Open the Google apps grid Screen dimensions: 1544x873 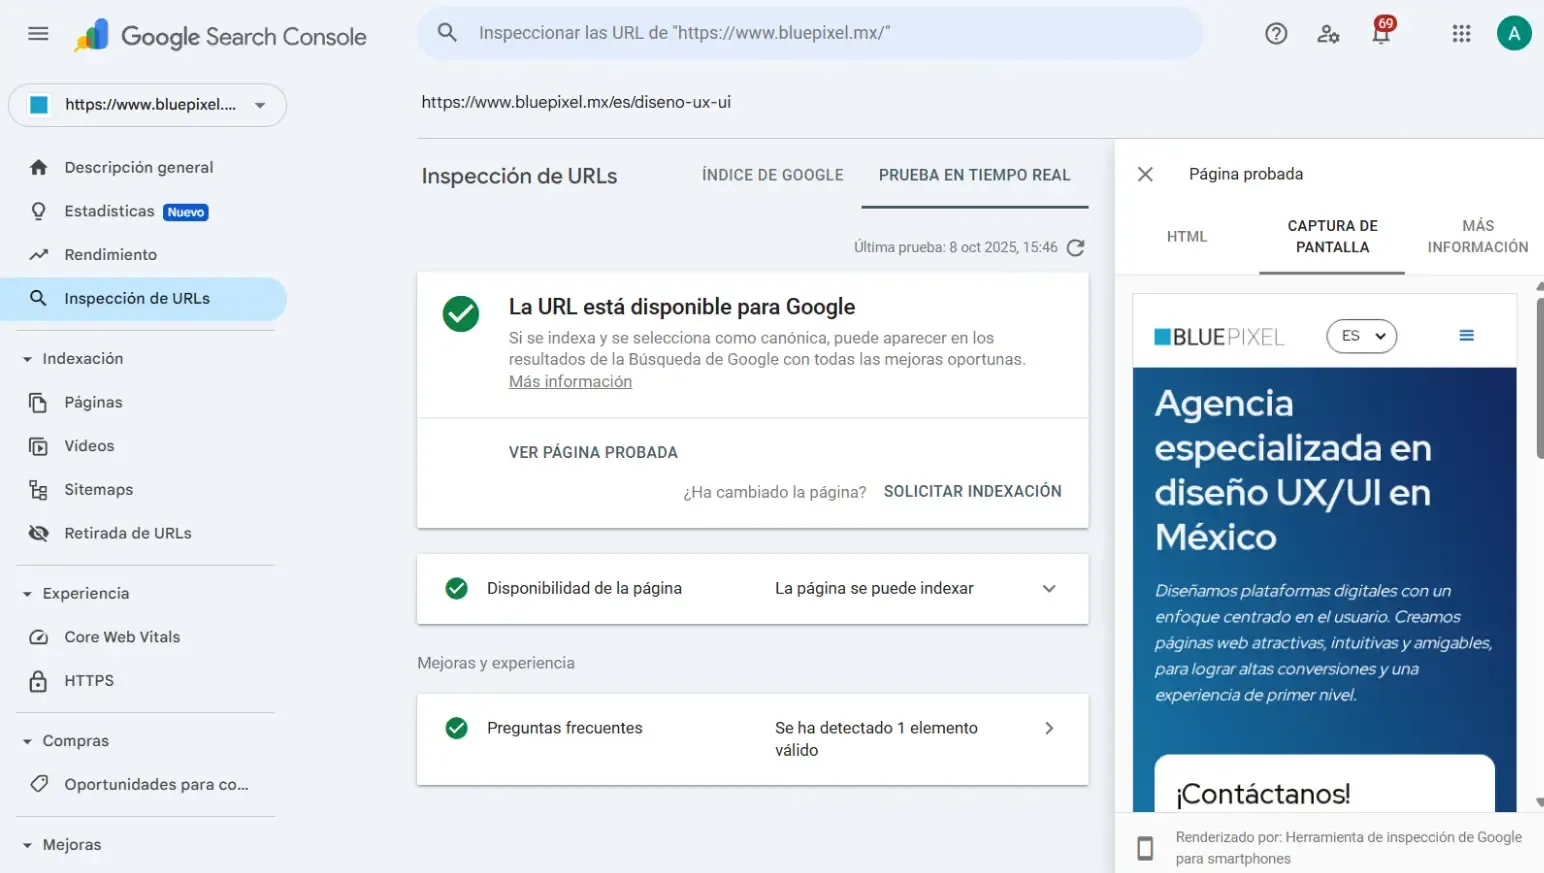pyautogui.click(x=1461, y=34)
